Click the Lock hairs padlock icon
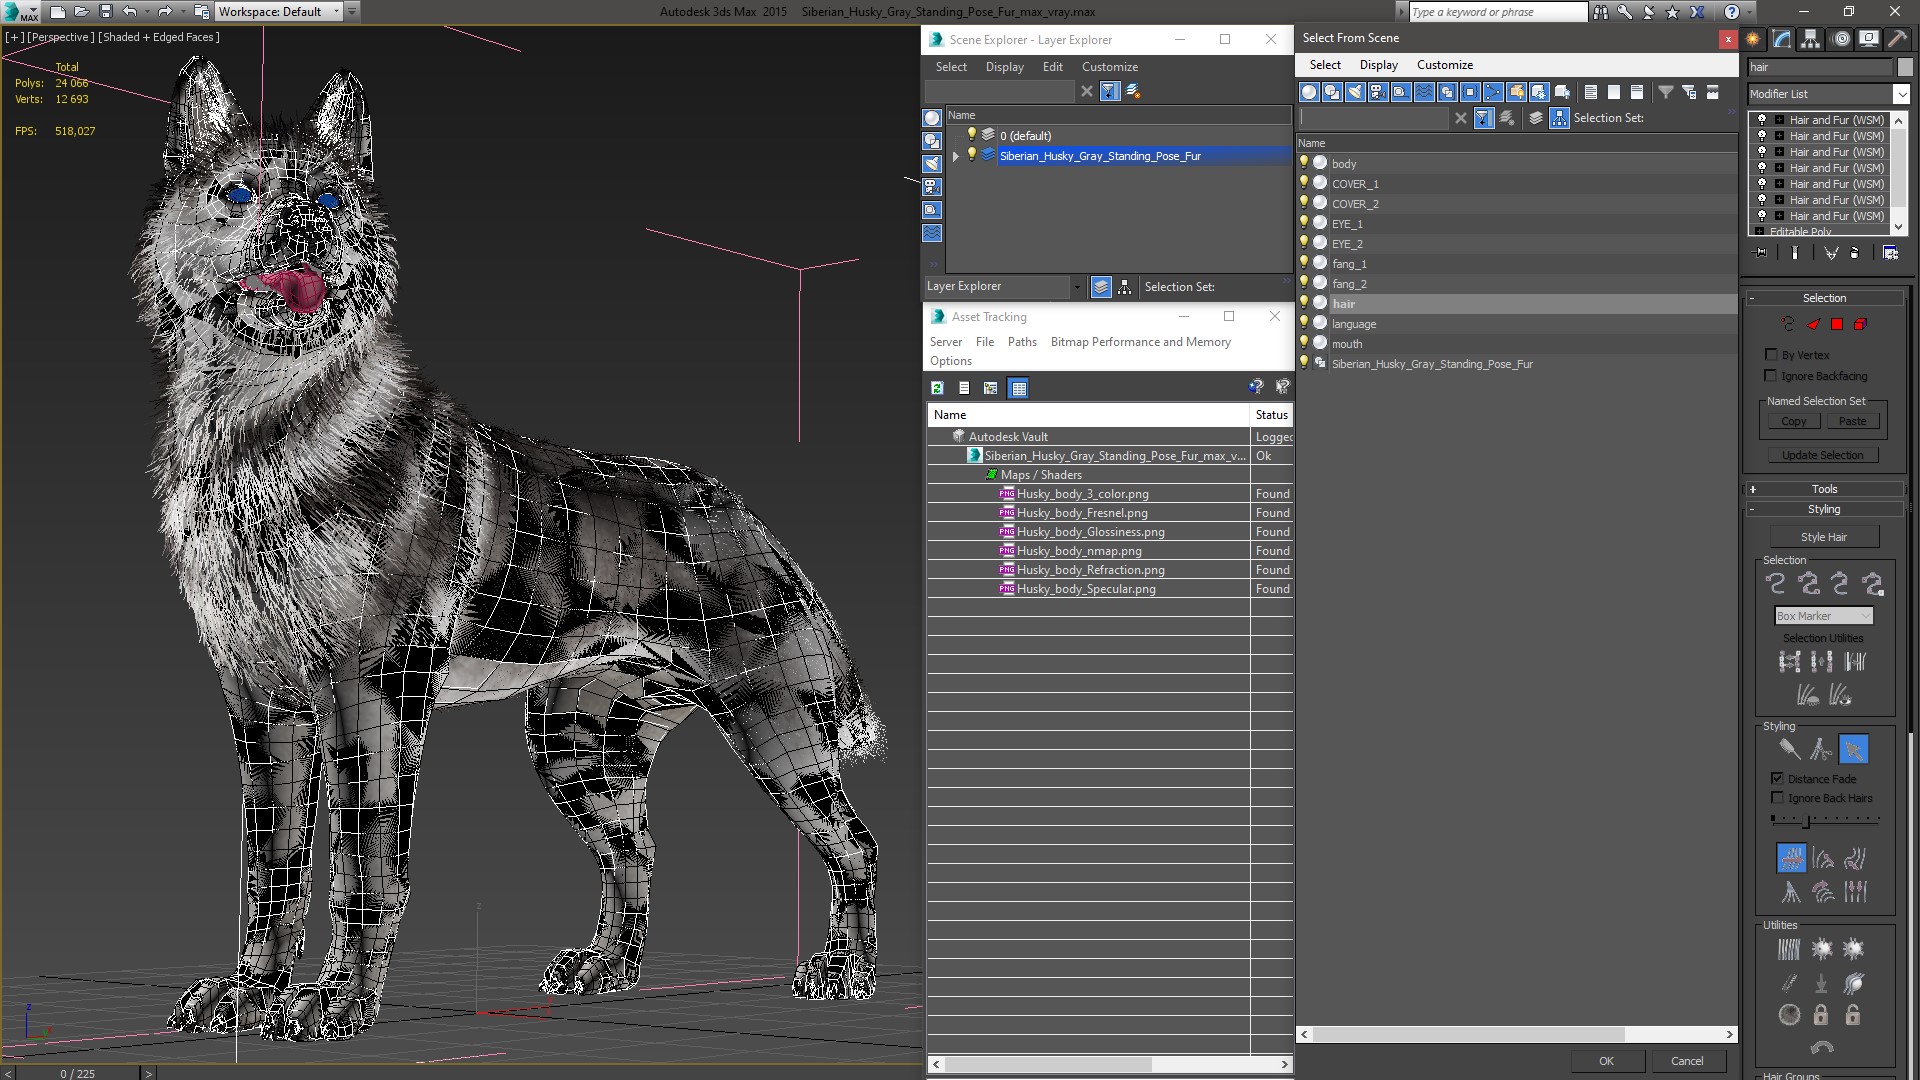Image resolution: width=1920 pixels, height=1080 pixels. pos(1821,1015)
